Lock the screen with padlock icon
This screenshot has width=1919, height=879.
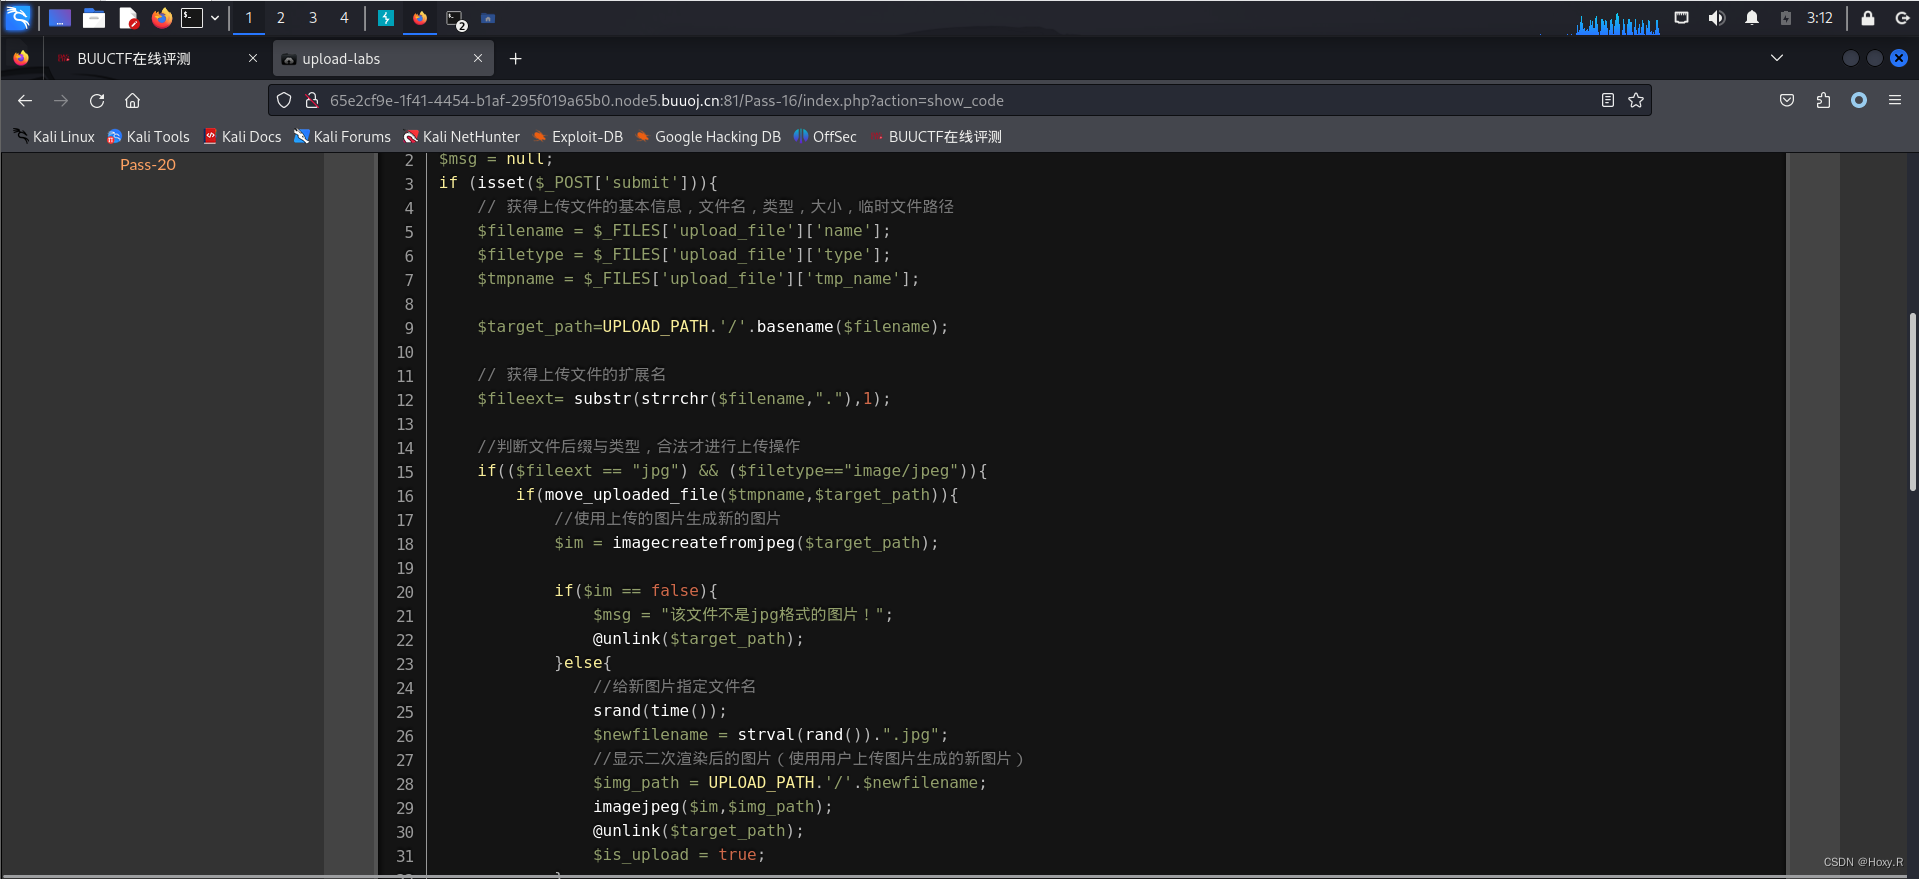tap(1867, 18)
